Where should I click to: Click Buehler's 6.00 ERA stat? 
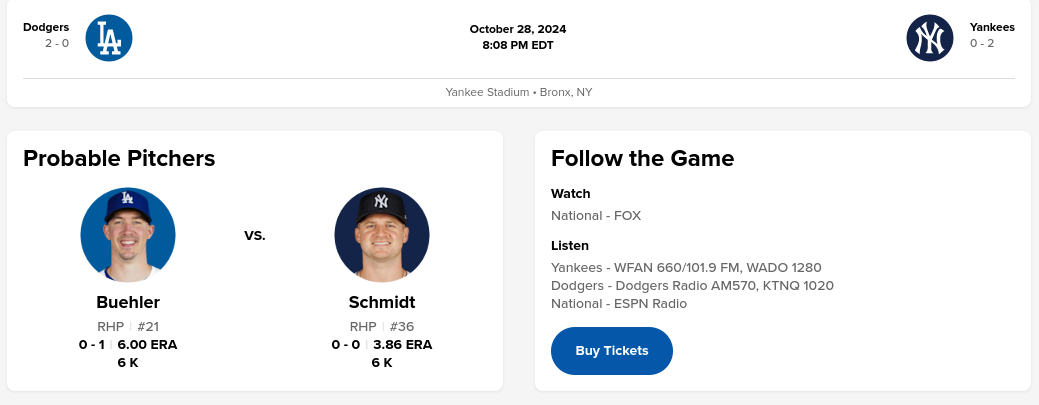147,345
